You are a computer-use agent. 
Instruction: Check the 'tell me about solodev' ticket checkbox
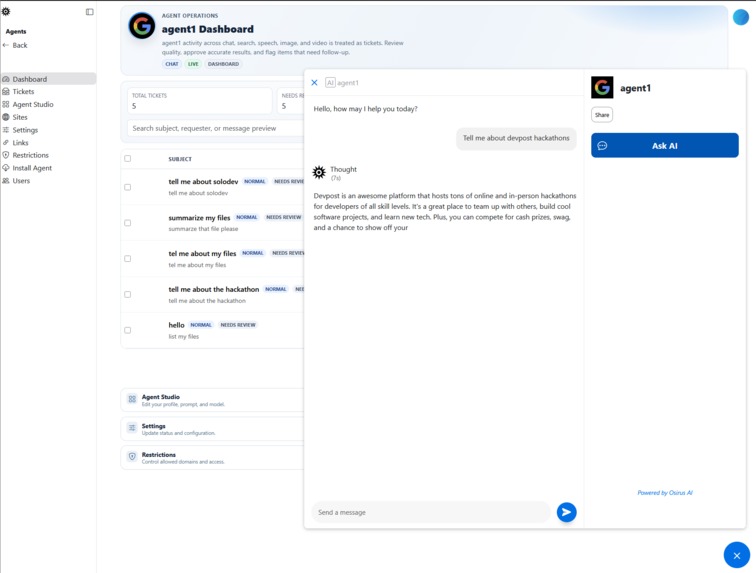point(128,187)
